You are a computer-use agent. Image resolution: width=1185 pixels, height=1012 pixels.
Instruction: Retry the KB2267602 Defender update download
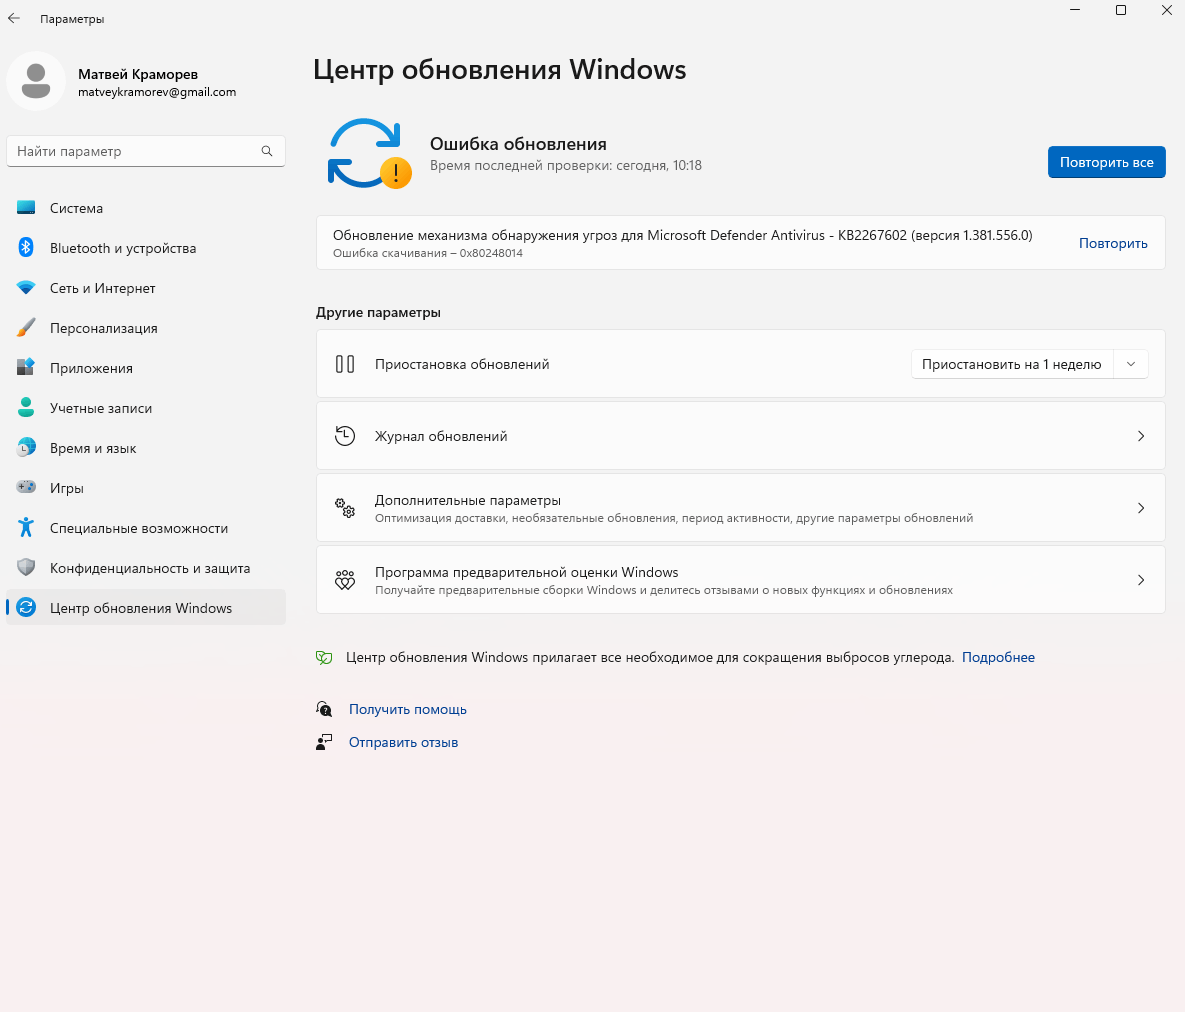[1113, 242]
